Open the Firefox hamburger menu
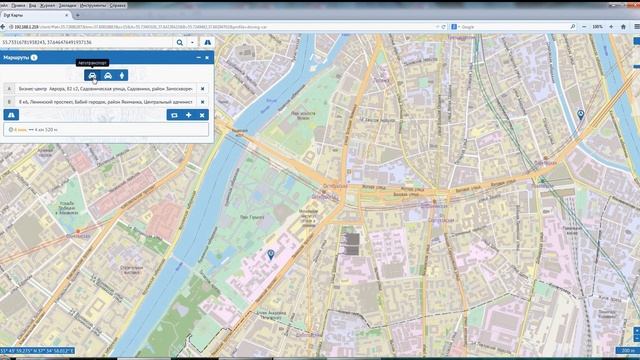This screenshot has height=360, width=640. point(636,27)
